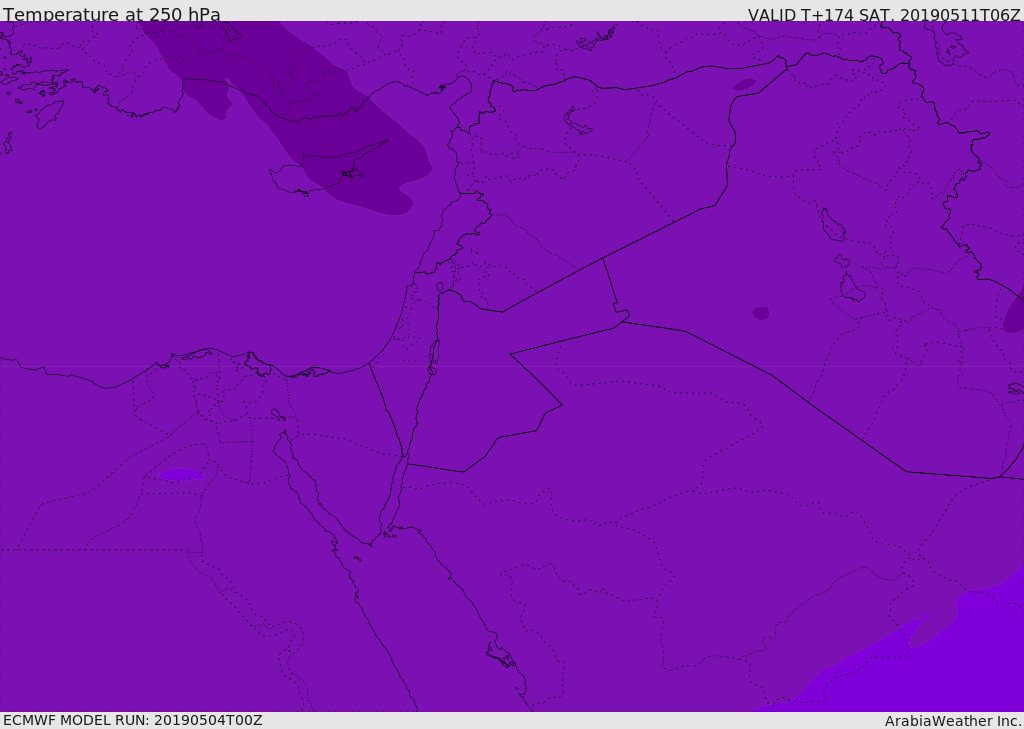Click the 'VALID T+174 SAT. 20190511T06Z' timestamp

click(x=884, y=14)
